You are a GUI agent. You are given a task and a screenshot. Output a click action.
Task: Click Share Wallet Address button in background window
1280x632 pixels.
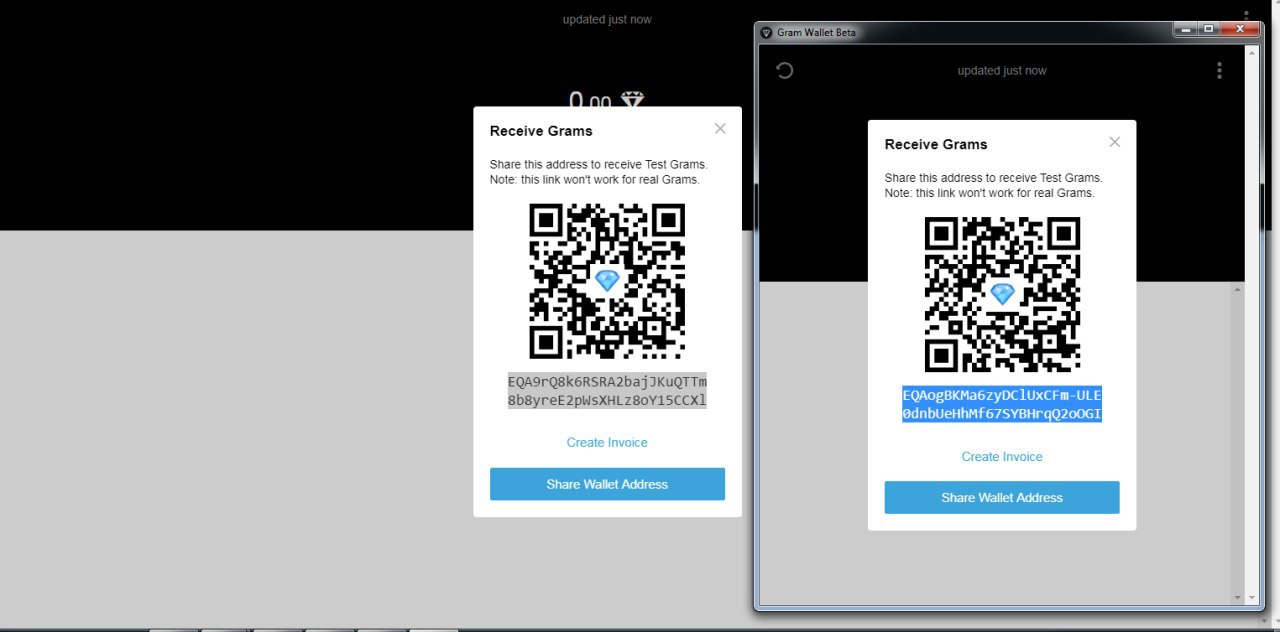[x=607, y=484]
